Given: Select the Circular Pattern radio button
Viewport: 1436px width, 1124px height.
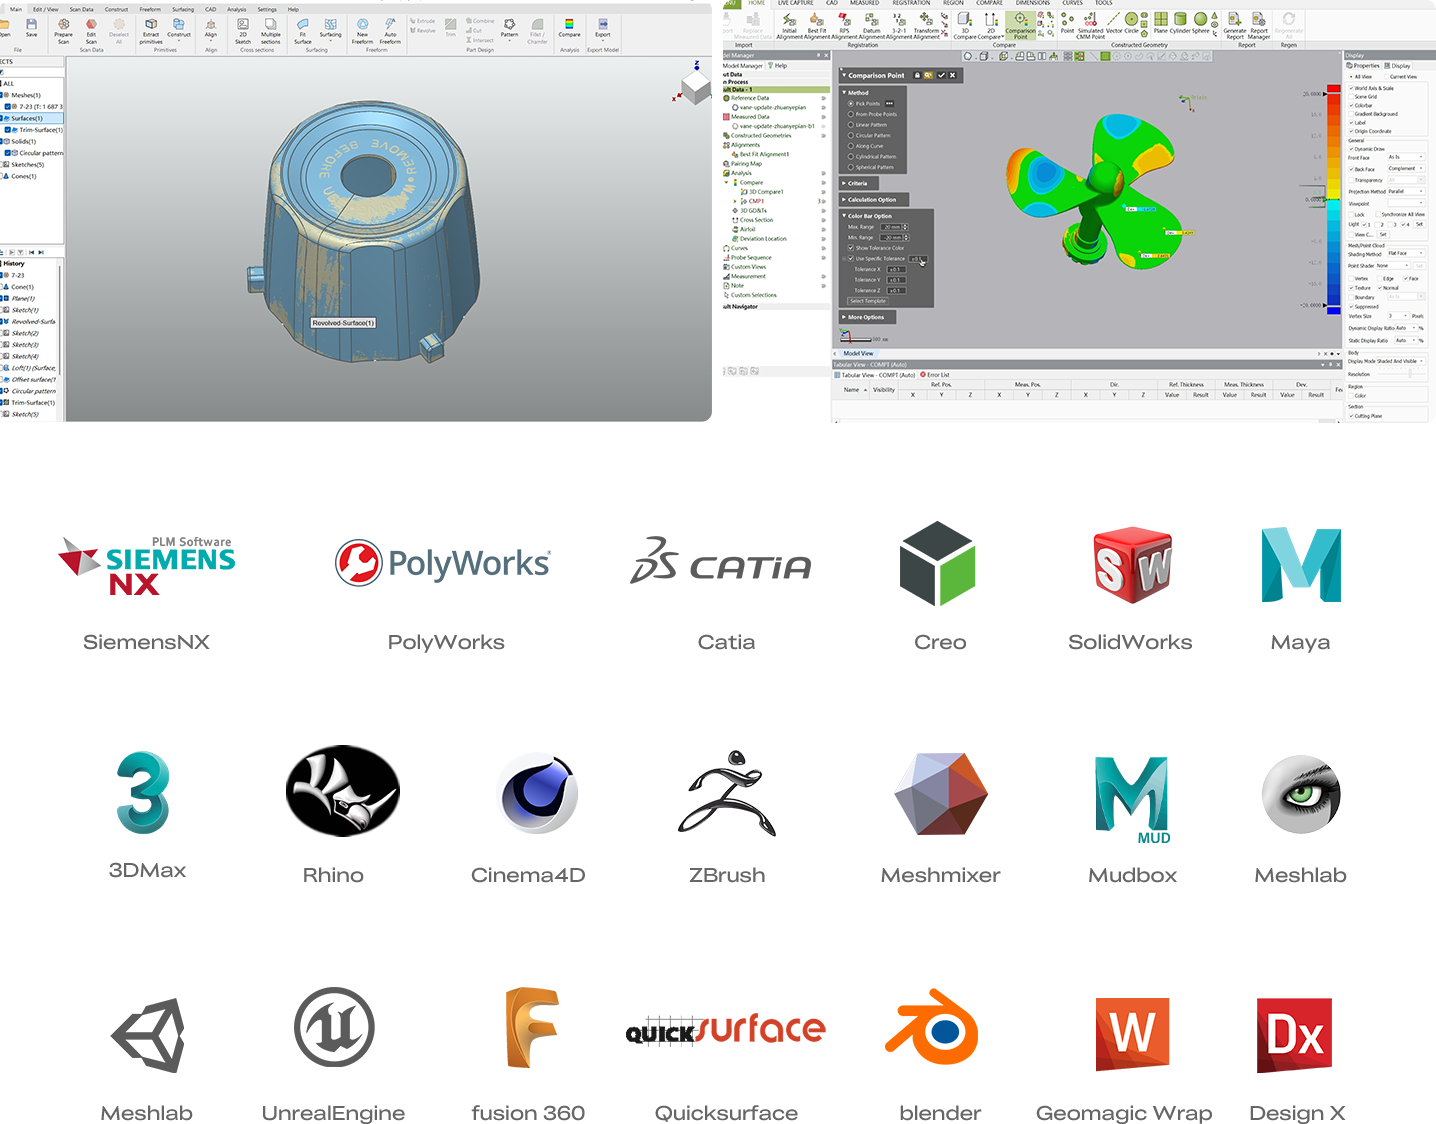Looking at the screenshot, I should [x=851, y=135].
